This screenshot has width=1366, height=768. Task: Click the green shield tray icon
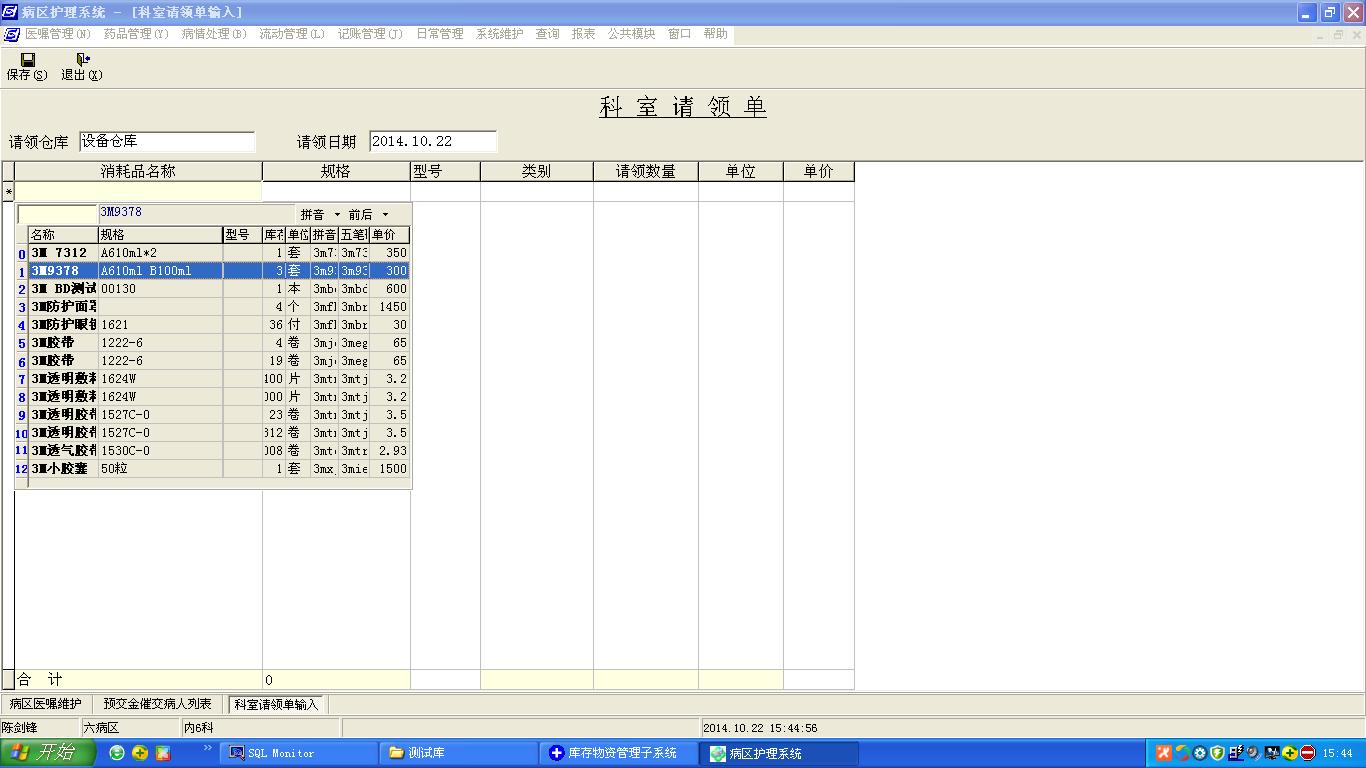[1217, 753]
